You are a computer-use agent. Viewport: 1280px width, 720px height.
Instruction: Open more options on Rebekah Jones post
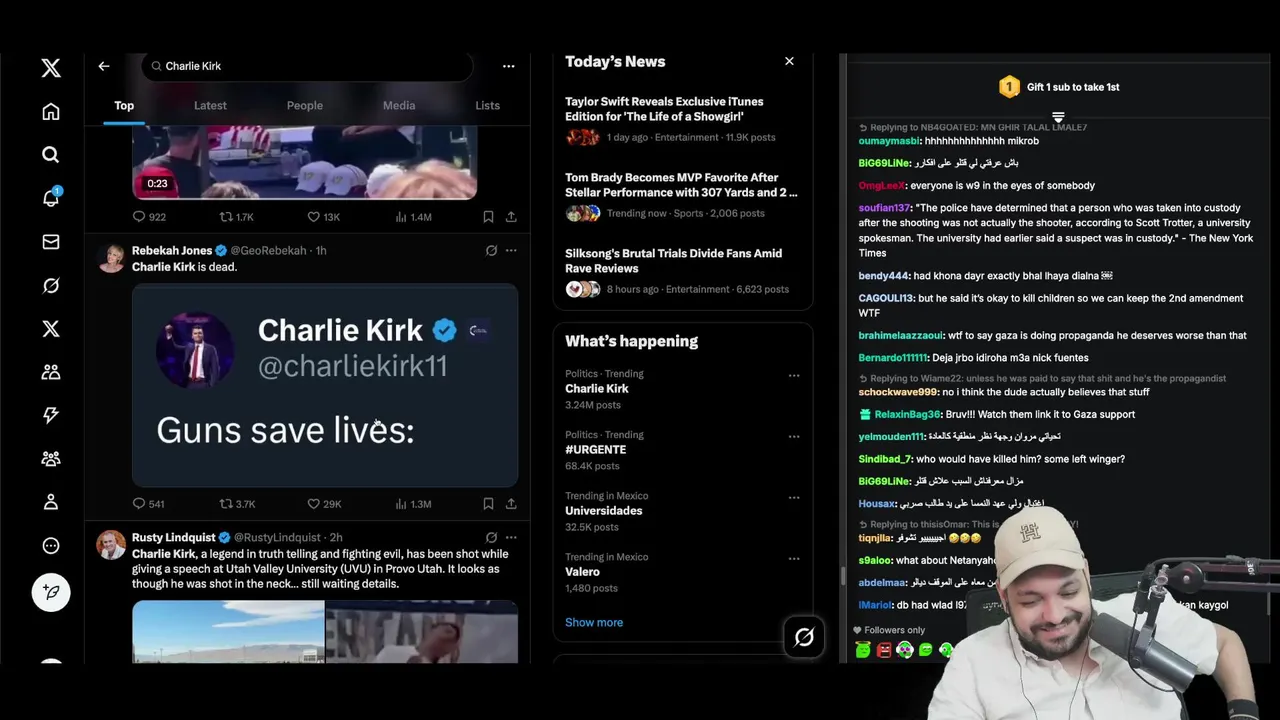pos(511,251)
